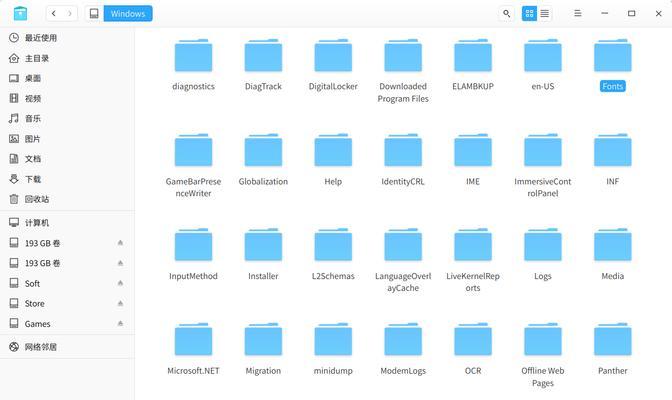Select the ImmersiveControlPanel folder
Image resolution: width=672 pixels, height=400 pixels.
tap(543, 166)
